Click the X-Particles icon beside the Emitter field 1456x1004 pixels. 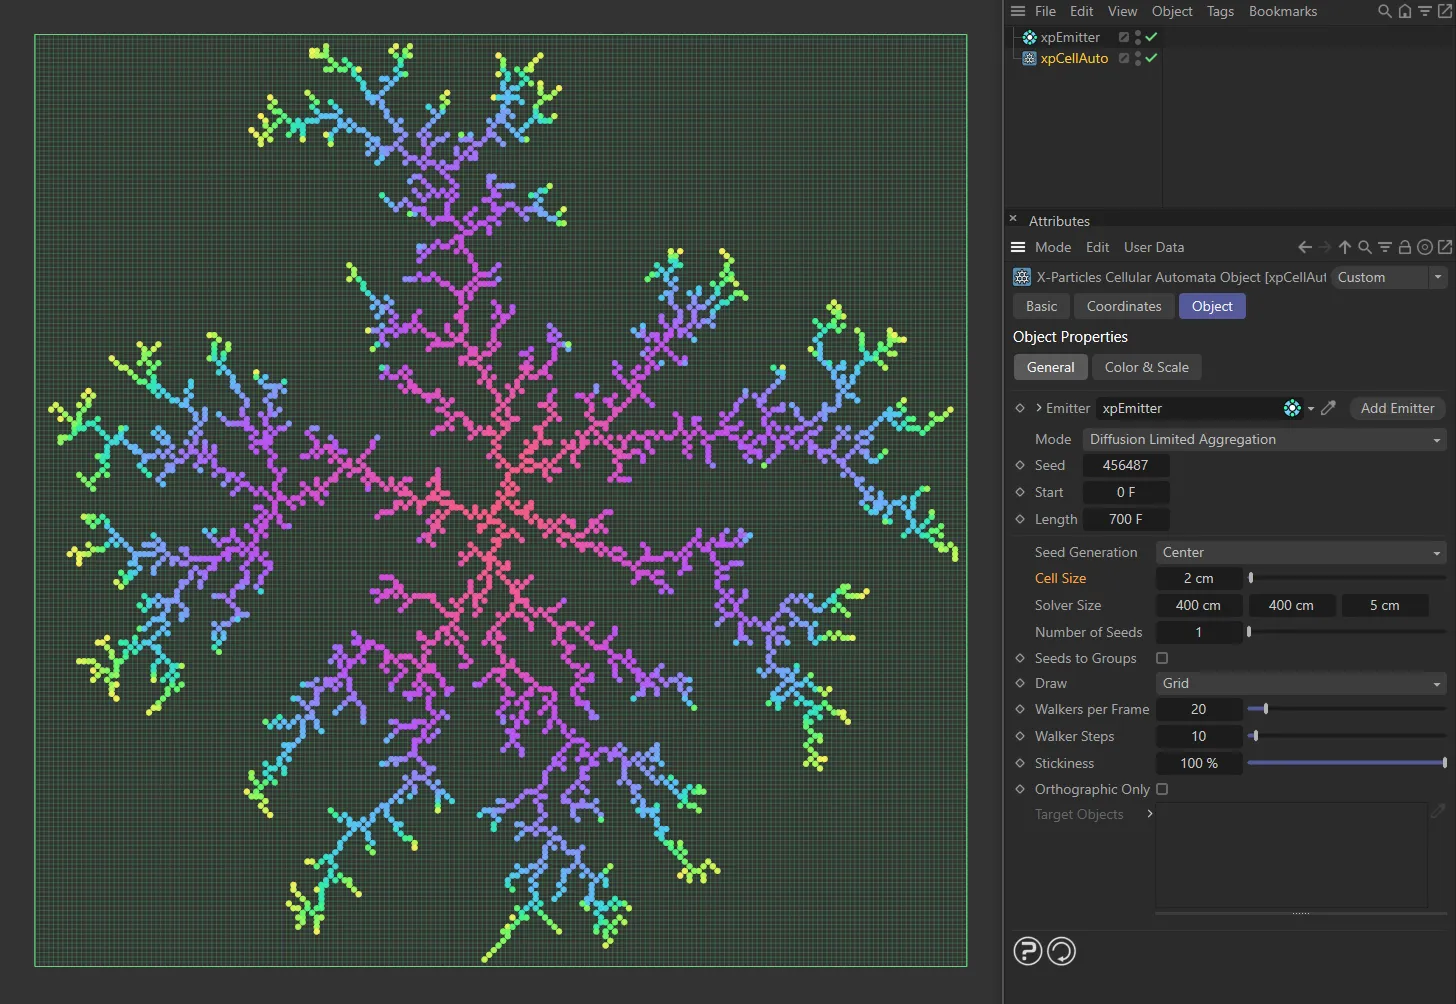(x=1292, y=408)
